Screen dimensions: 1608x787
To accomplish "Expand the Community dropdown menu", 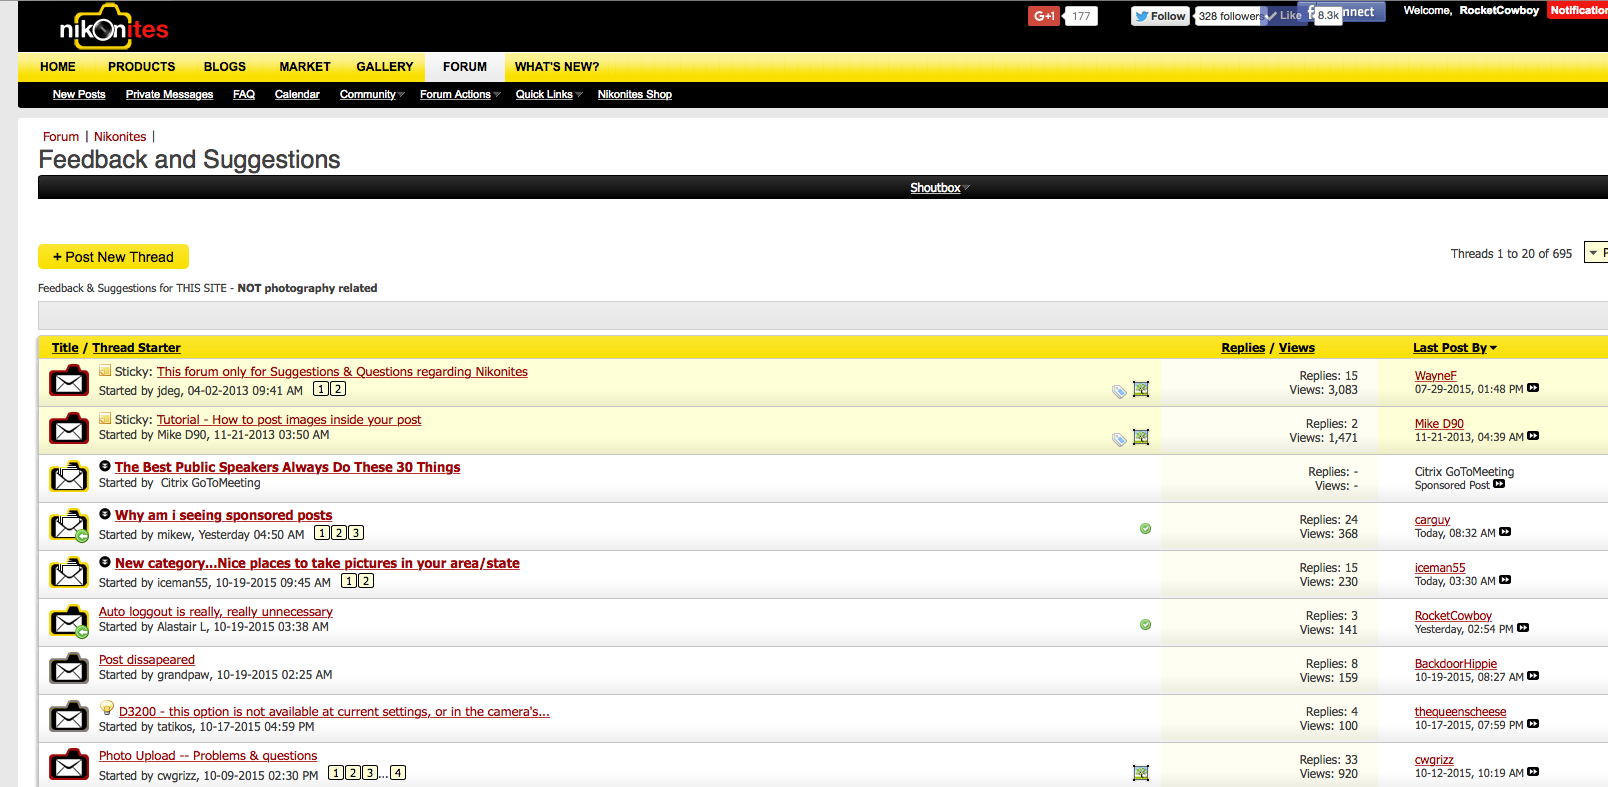I will coord(371,95).
